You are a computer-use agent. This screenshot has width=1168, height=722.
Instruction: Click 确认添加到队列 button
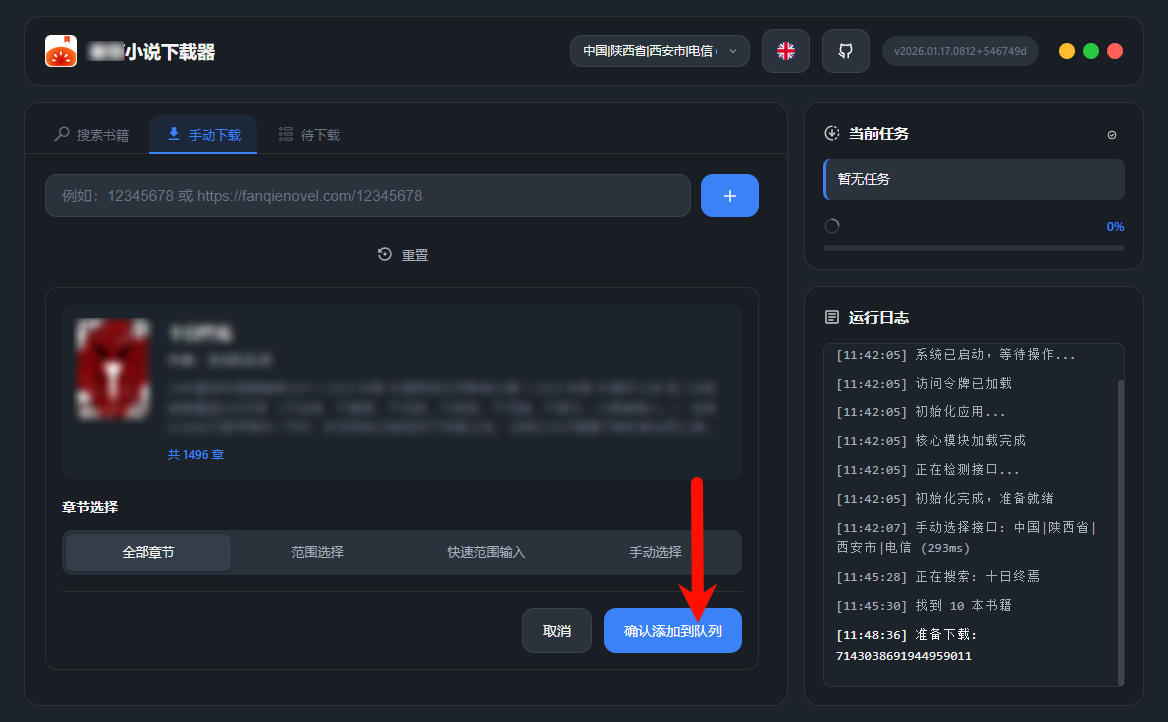click(x=673, y=631)
